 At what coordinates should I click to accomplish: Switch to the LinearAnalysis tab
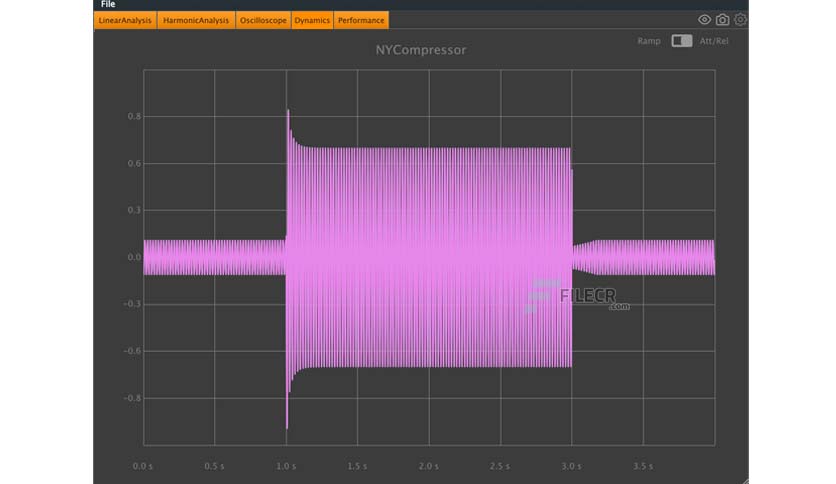(125, 20)
